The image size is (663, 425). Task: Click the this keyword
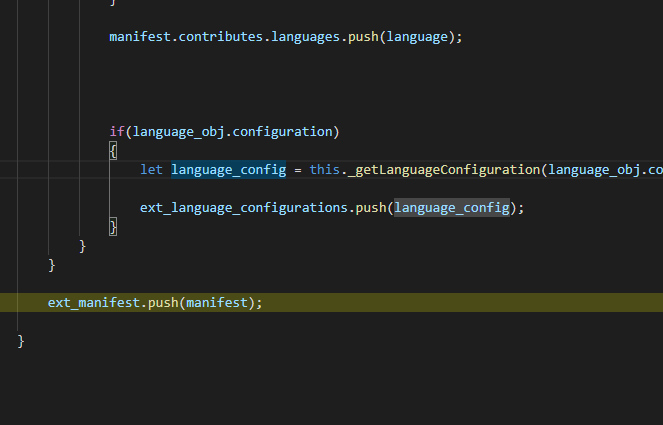tap(324, 170)
